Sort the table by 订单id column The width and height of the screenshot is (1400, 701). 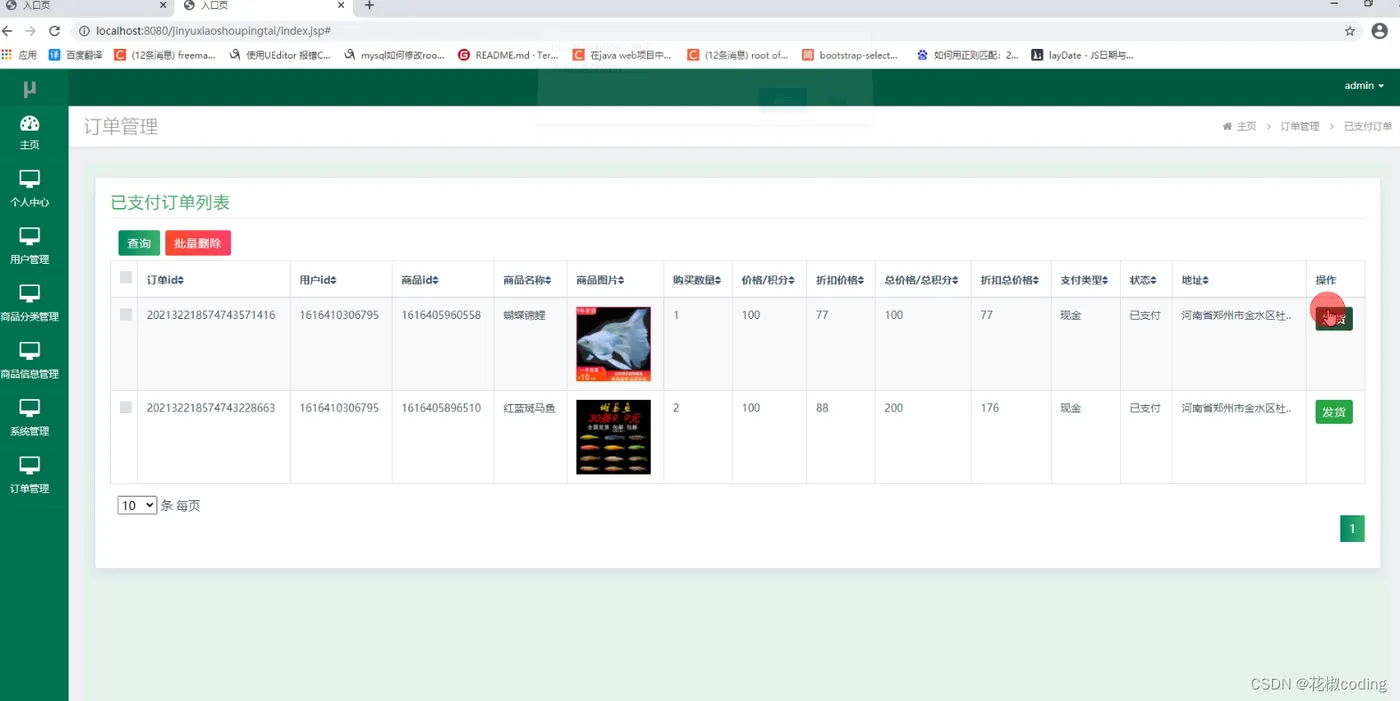pyautogui.click(x=165, y=280)
